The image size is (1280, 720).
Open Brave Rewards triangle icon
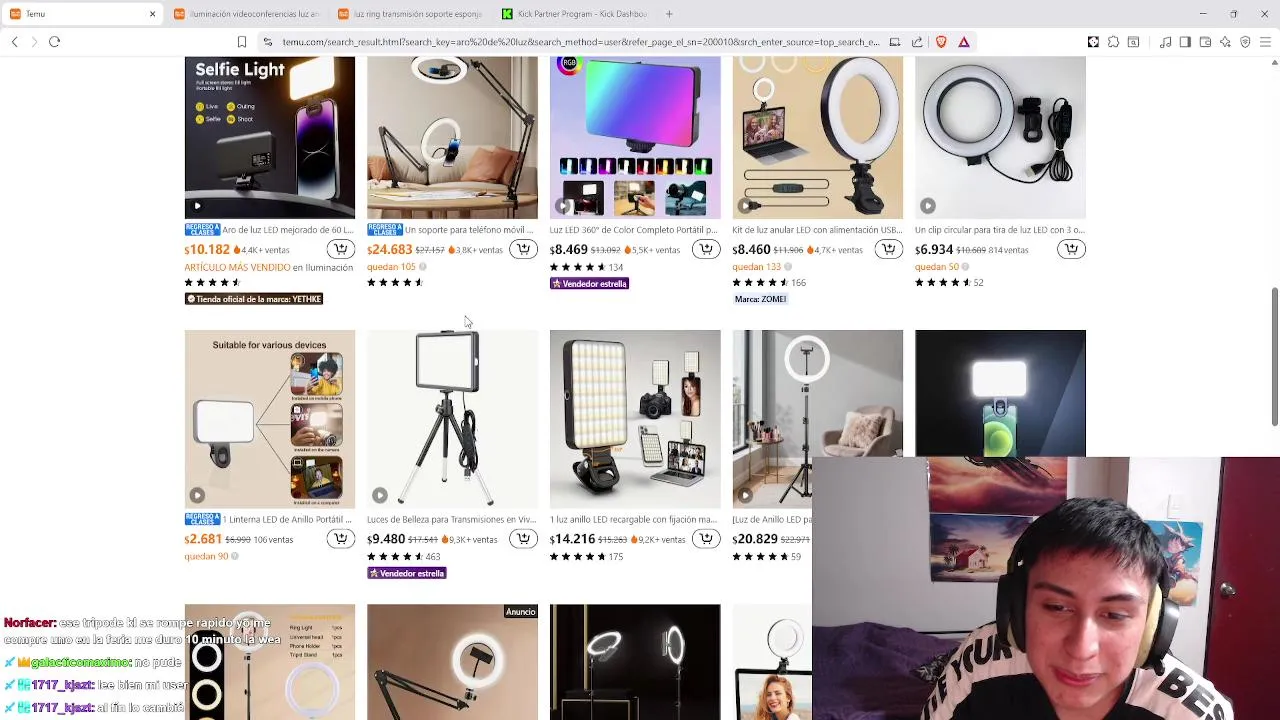[x=964, y=42]
